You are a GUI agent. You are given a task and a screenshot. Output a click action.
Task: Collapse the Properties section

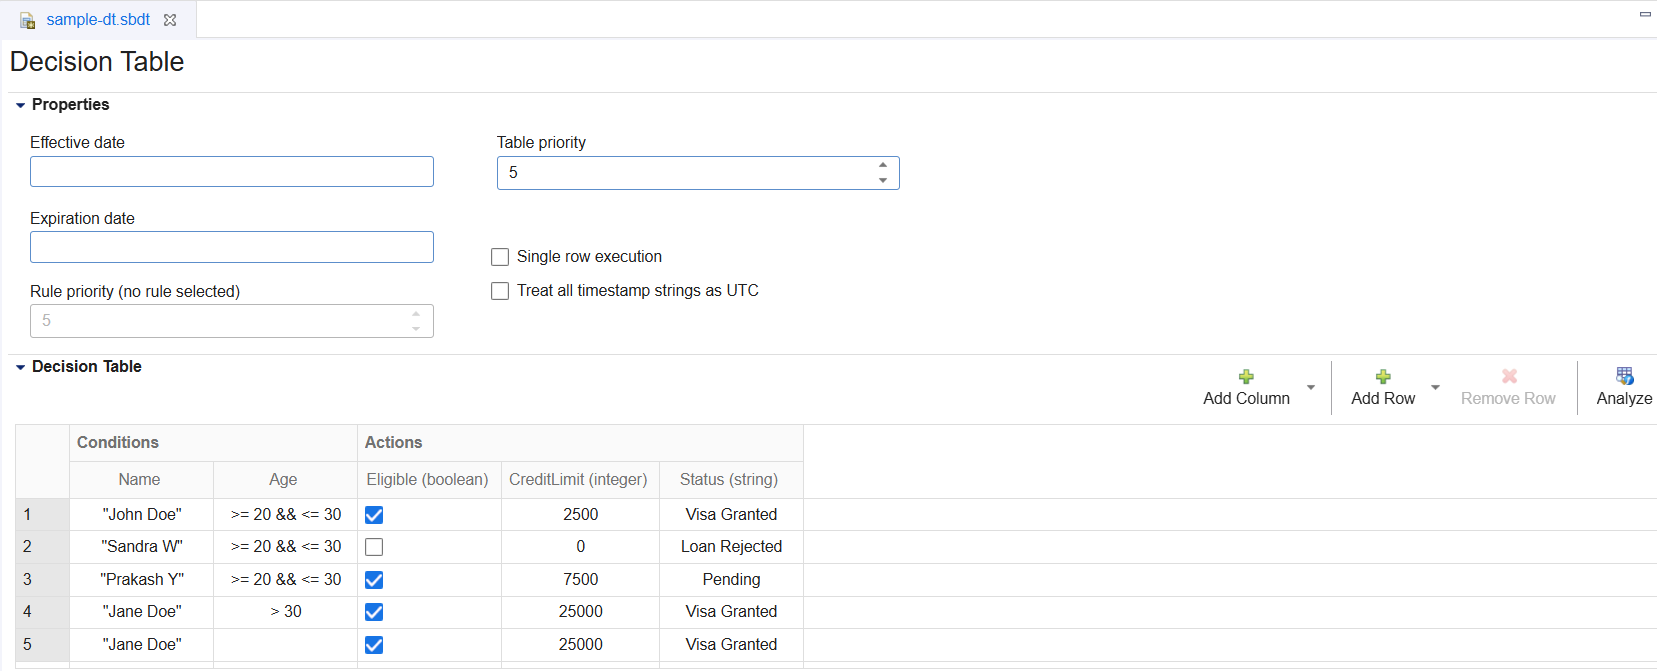(x=20, y=105)
